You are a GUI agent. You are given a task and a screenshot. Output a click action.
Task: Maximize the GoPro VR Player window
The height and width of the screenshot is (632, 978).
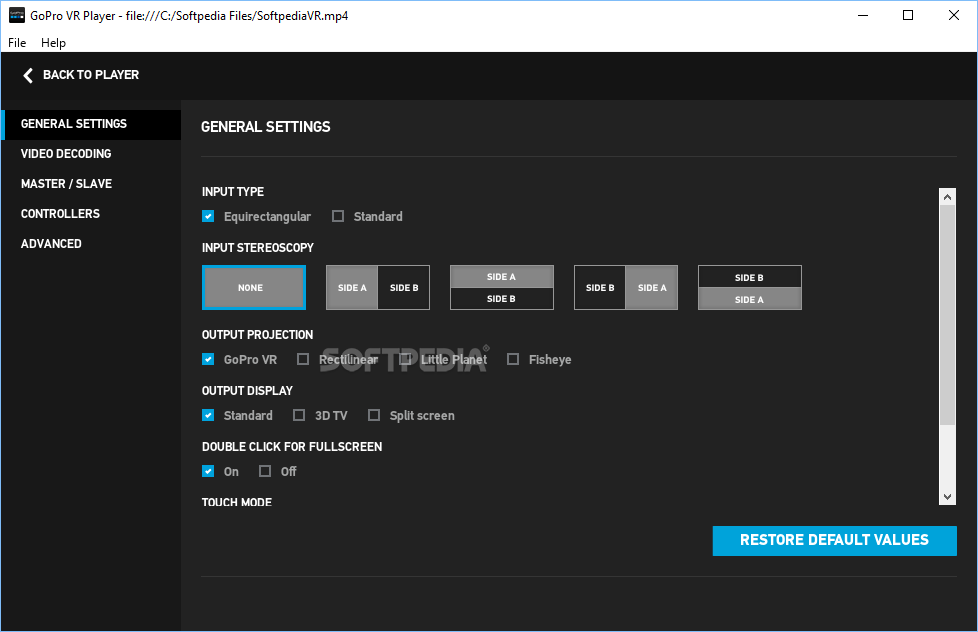908,16
